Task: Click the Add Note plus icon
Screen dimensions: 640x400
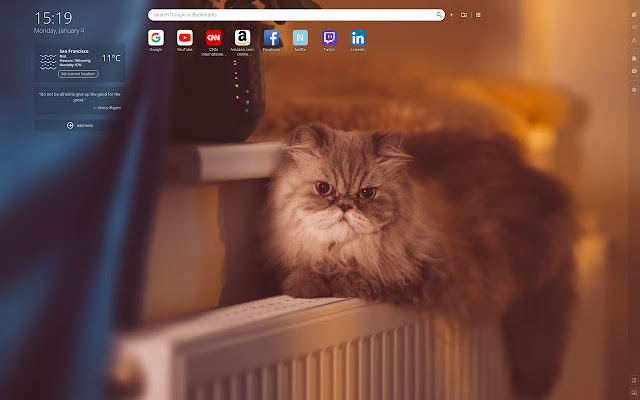Action: [70, 126]
